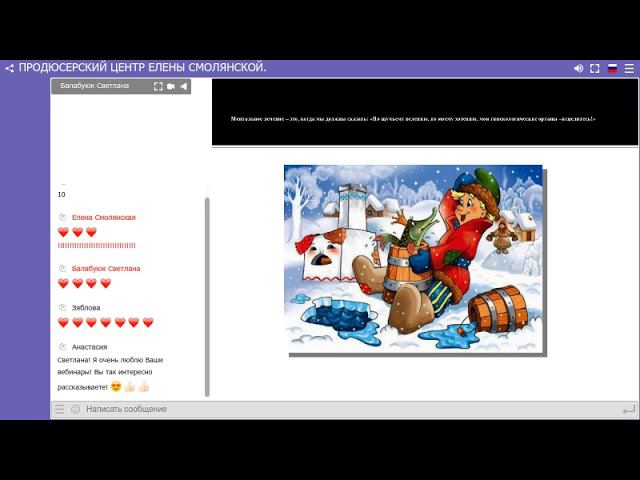Open the Russian flag language selector
This screenshot has width=640, height=480.
coord(612,69)
